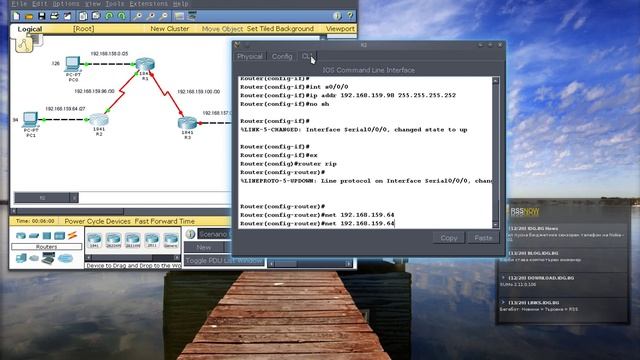Pick the 2621XM router model
Screen dimensions: 640x360
pyautogui.click(x=133, y=240)
